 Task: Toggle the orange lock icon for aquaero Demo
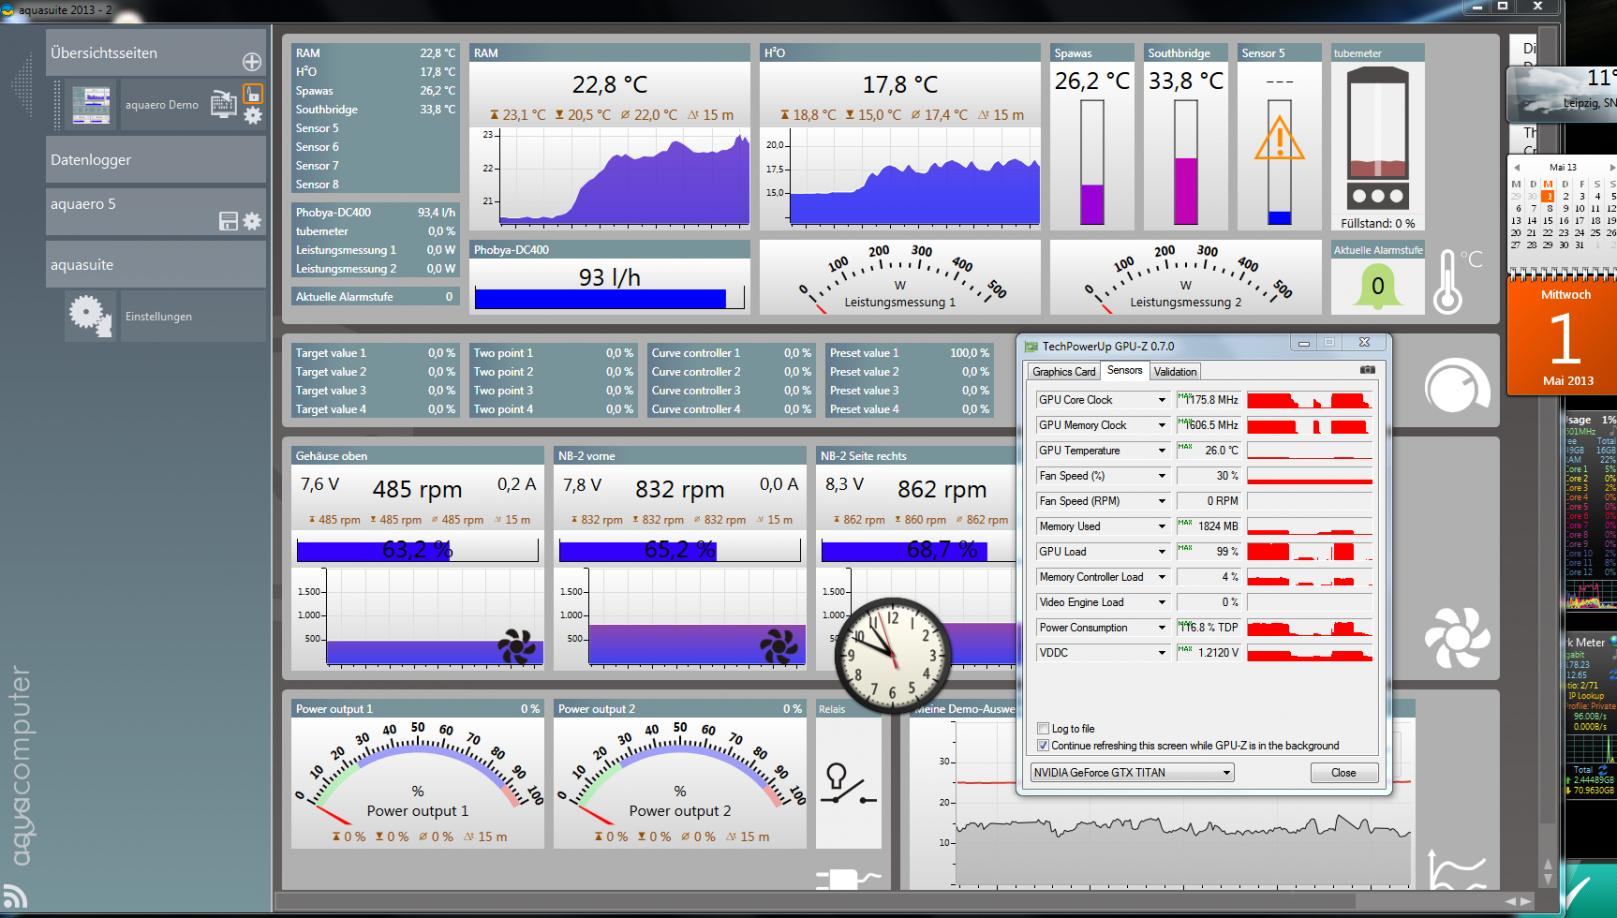253,94
